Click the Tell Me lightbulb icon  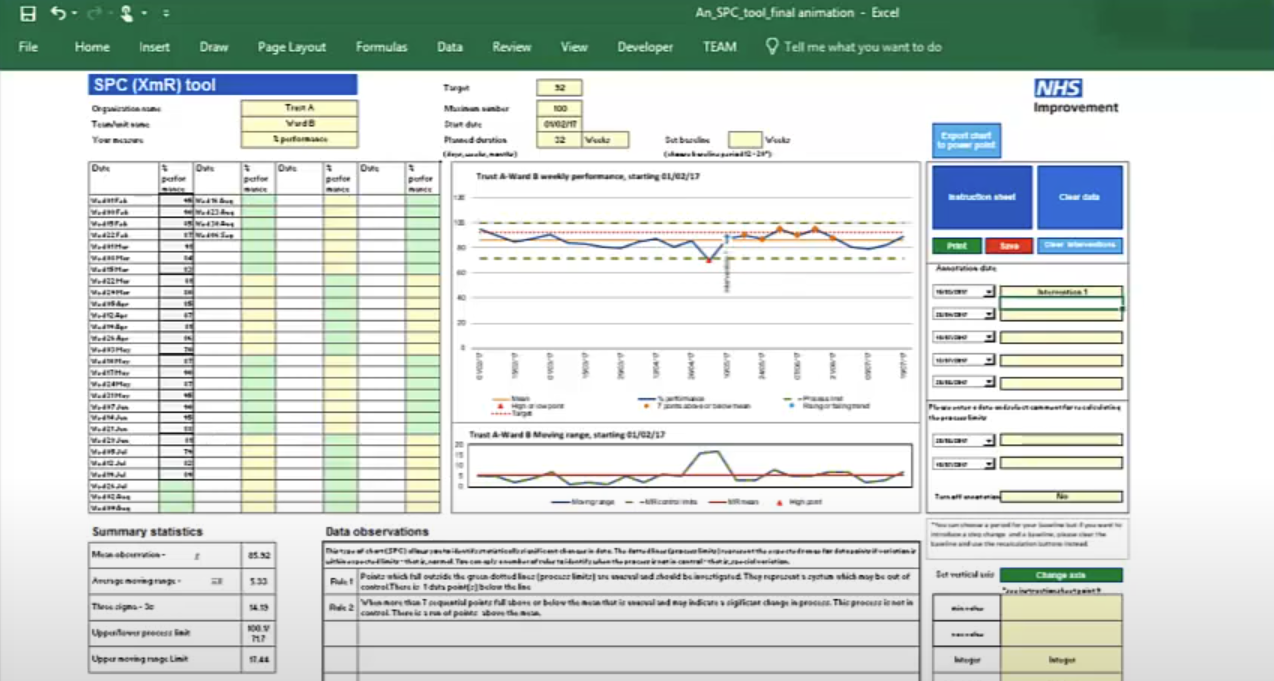coord(772,46)
